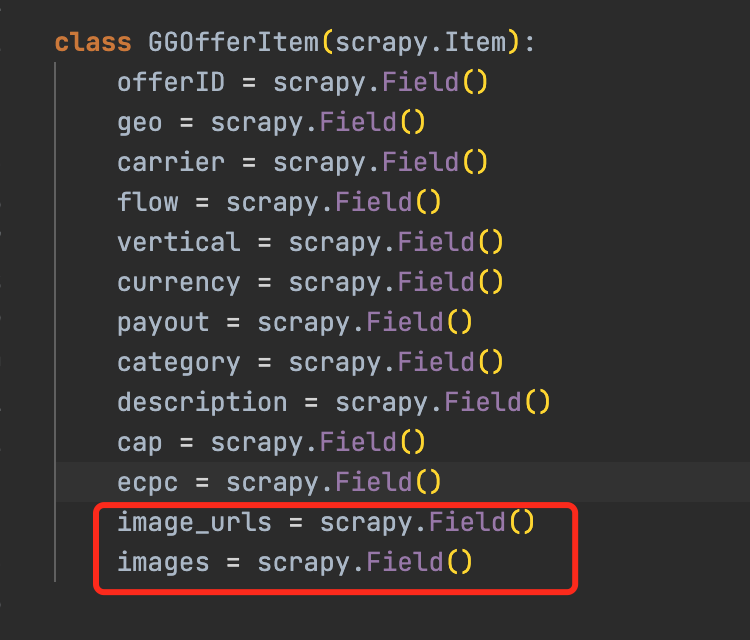Viewport: 750px width, 640px height.
Task: Click the ecpc field on highlighted line
Action: point(147,482)
